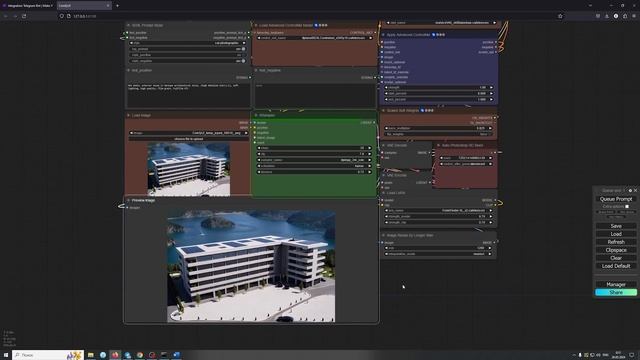
Task: Open control_net_name dropdown in ControlNet loader
Action: click(314, 38)
